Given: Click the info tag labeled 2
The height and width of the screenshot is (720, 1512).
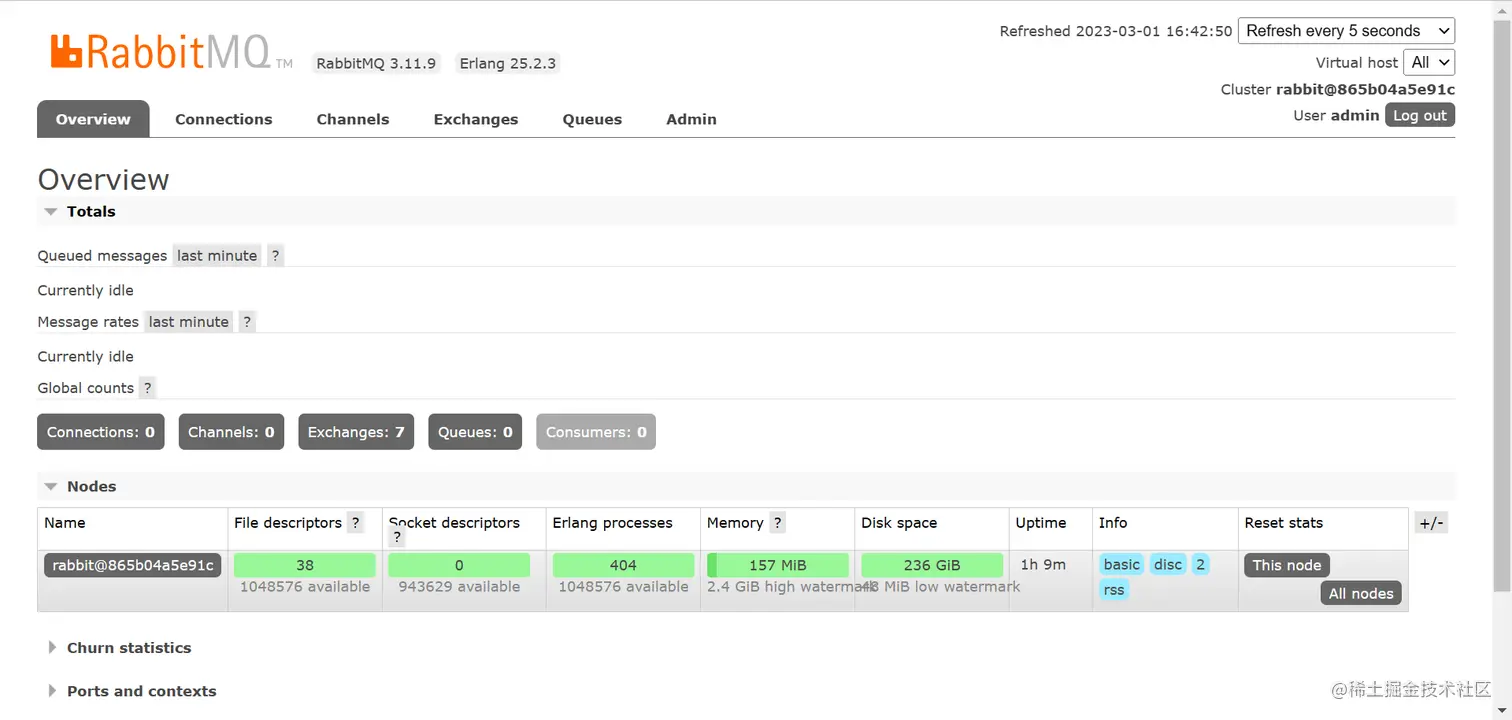Looking at the screenshot, I should tap(1200, 565).
